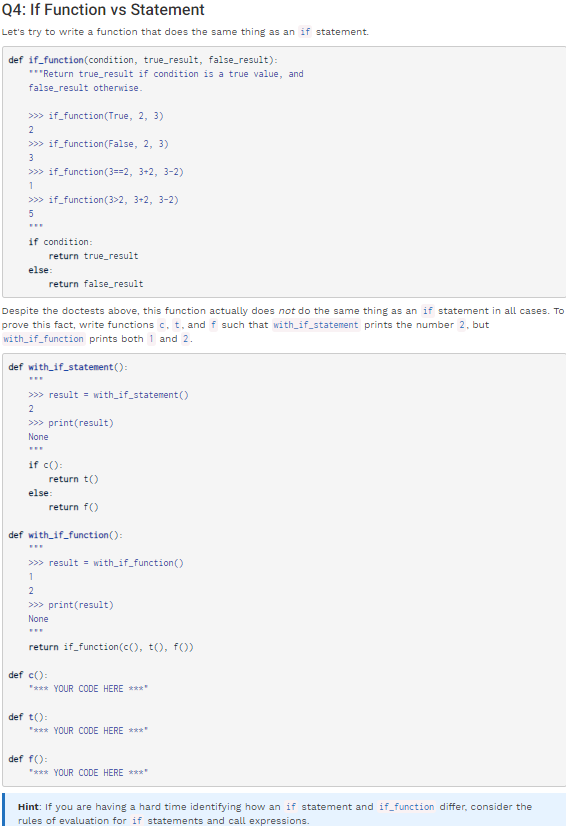The height and width of the screenshot is (826, 566).
Task: Click the 'return false_result' code line
Action: 96,284
